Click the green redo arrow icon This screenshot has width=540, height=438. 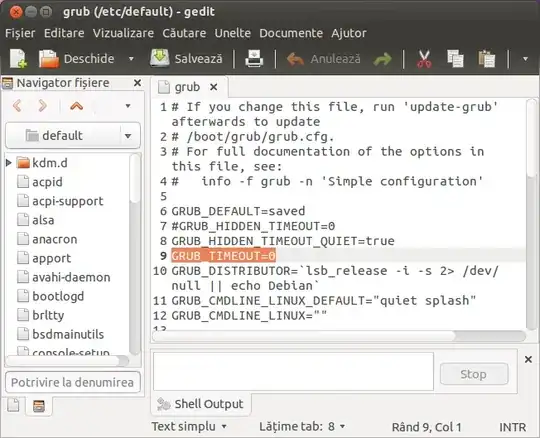point(382,59)
